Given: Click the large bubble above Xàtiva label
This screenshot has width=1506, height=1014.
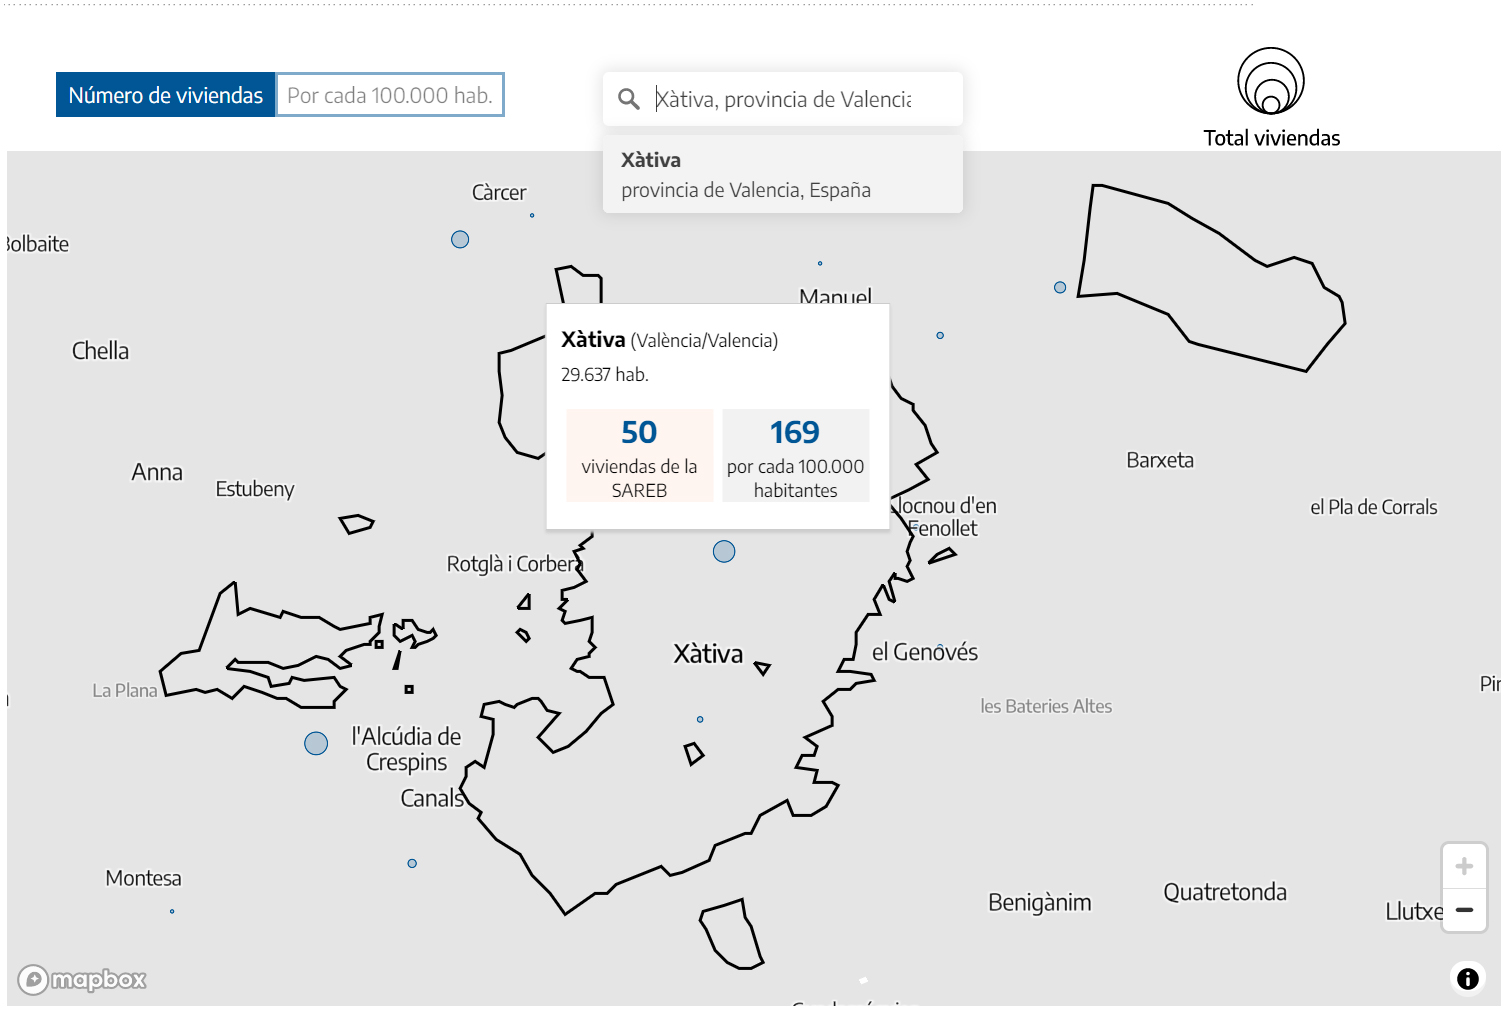Looking at the screenshot, I should 724,551.
